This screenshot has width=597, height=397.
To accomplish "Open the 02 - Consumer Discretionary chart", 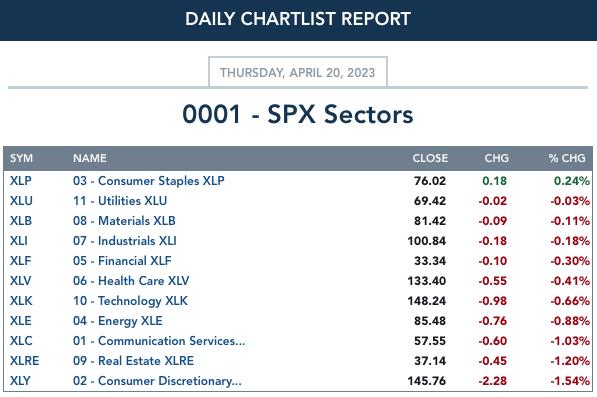I will (157, 381).
